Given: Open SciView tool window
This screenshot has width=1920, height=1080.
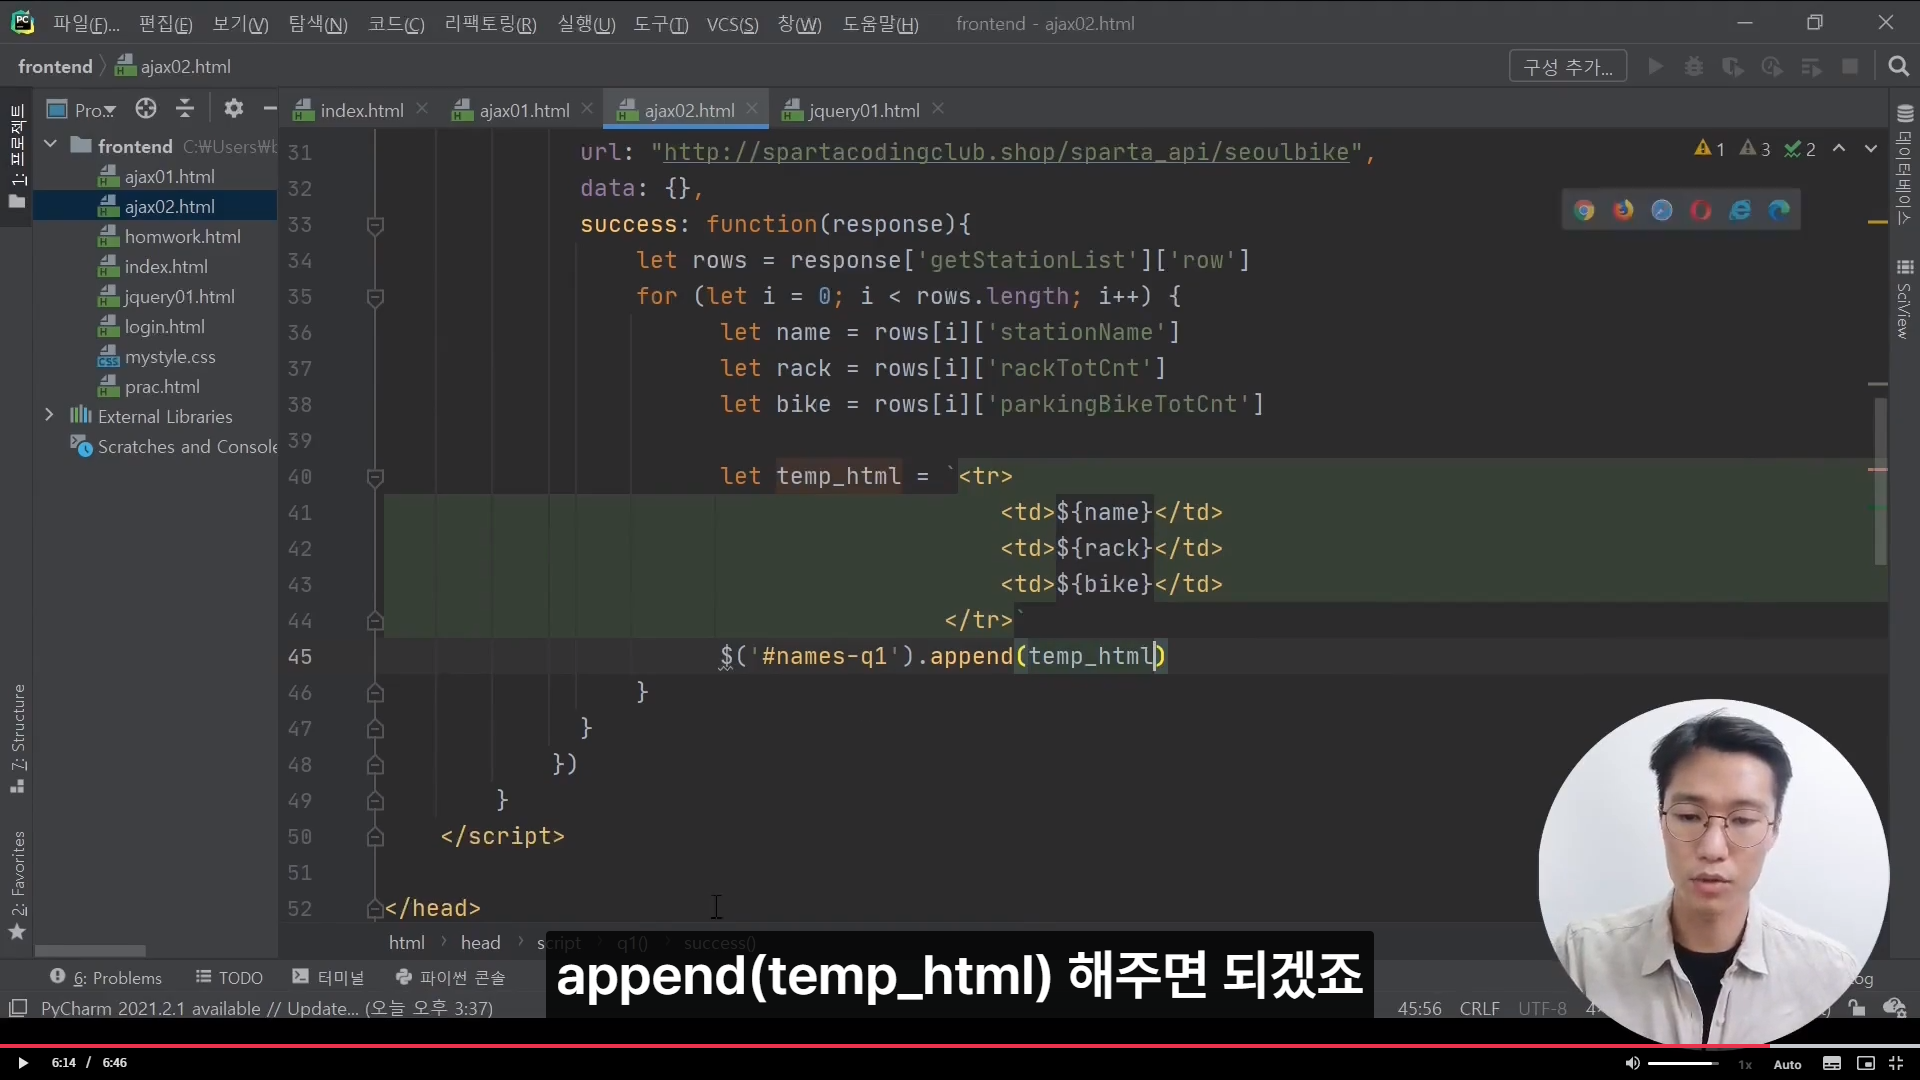Looking at the screenshot, I should tap(1904, 300).
